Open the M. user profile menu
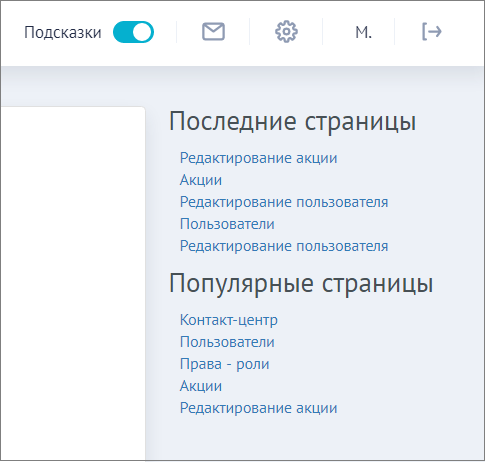Image resolution: width=485 pixels, height=462 pixels. [x=363, y=33]
